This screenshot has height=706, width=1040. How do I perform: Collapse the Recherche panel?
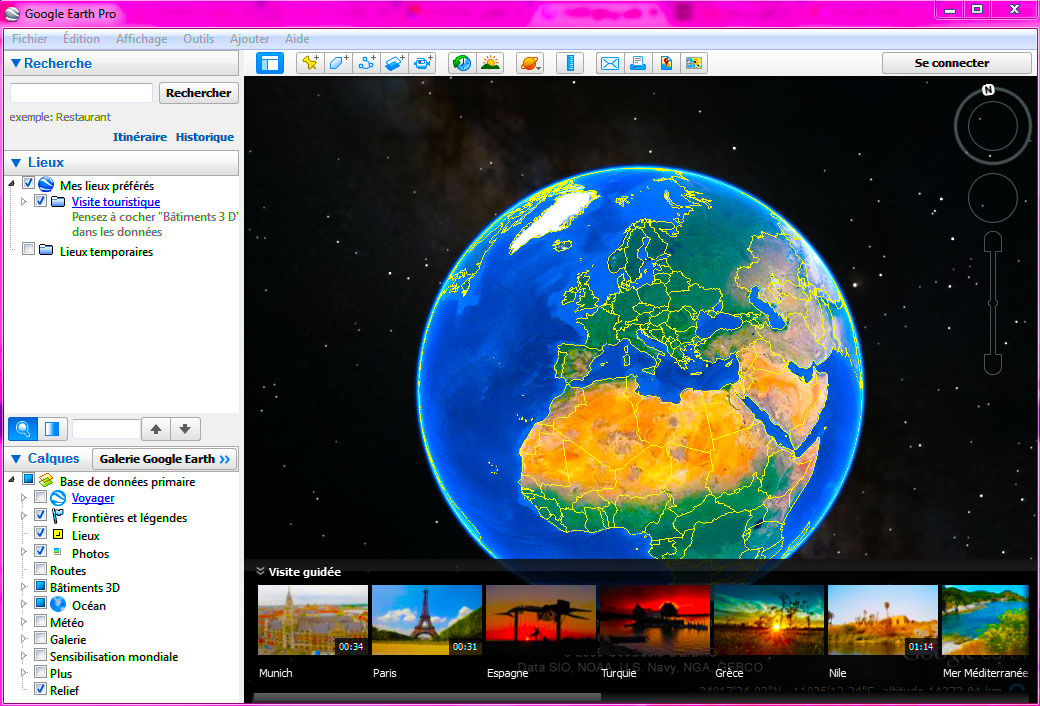[16, 63]
